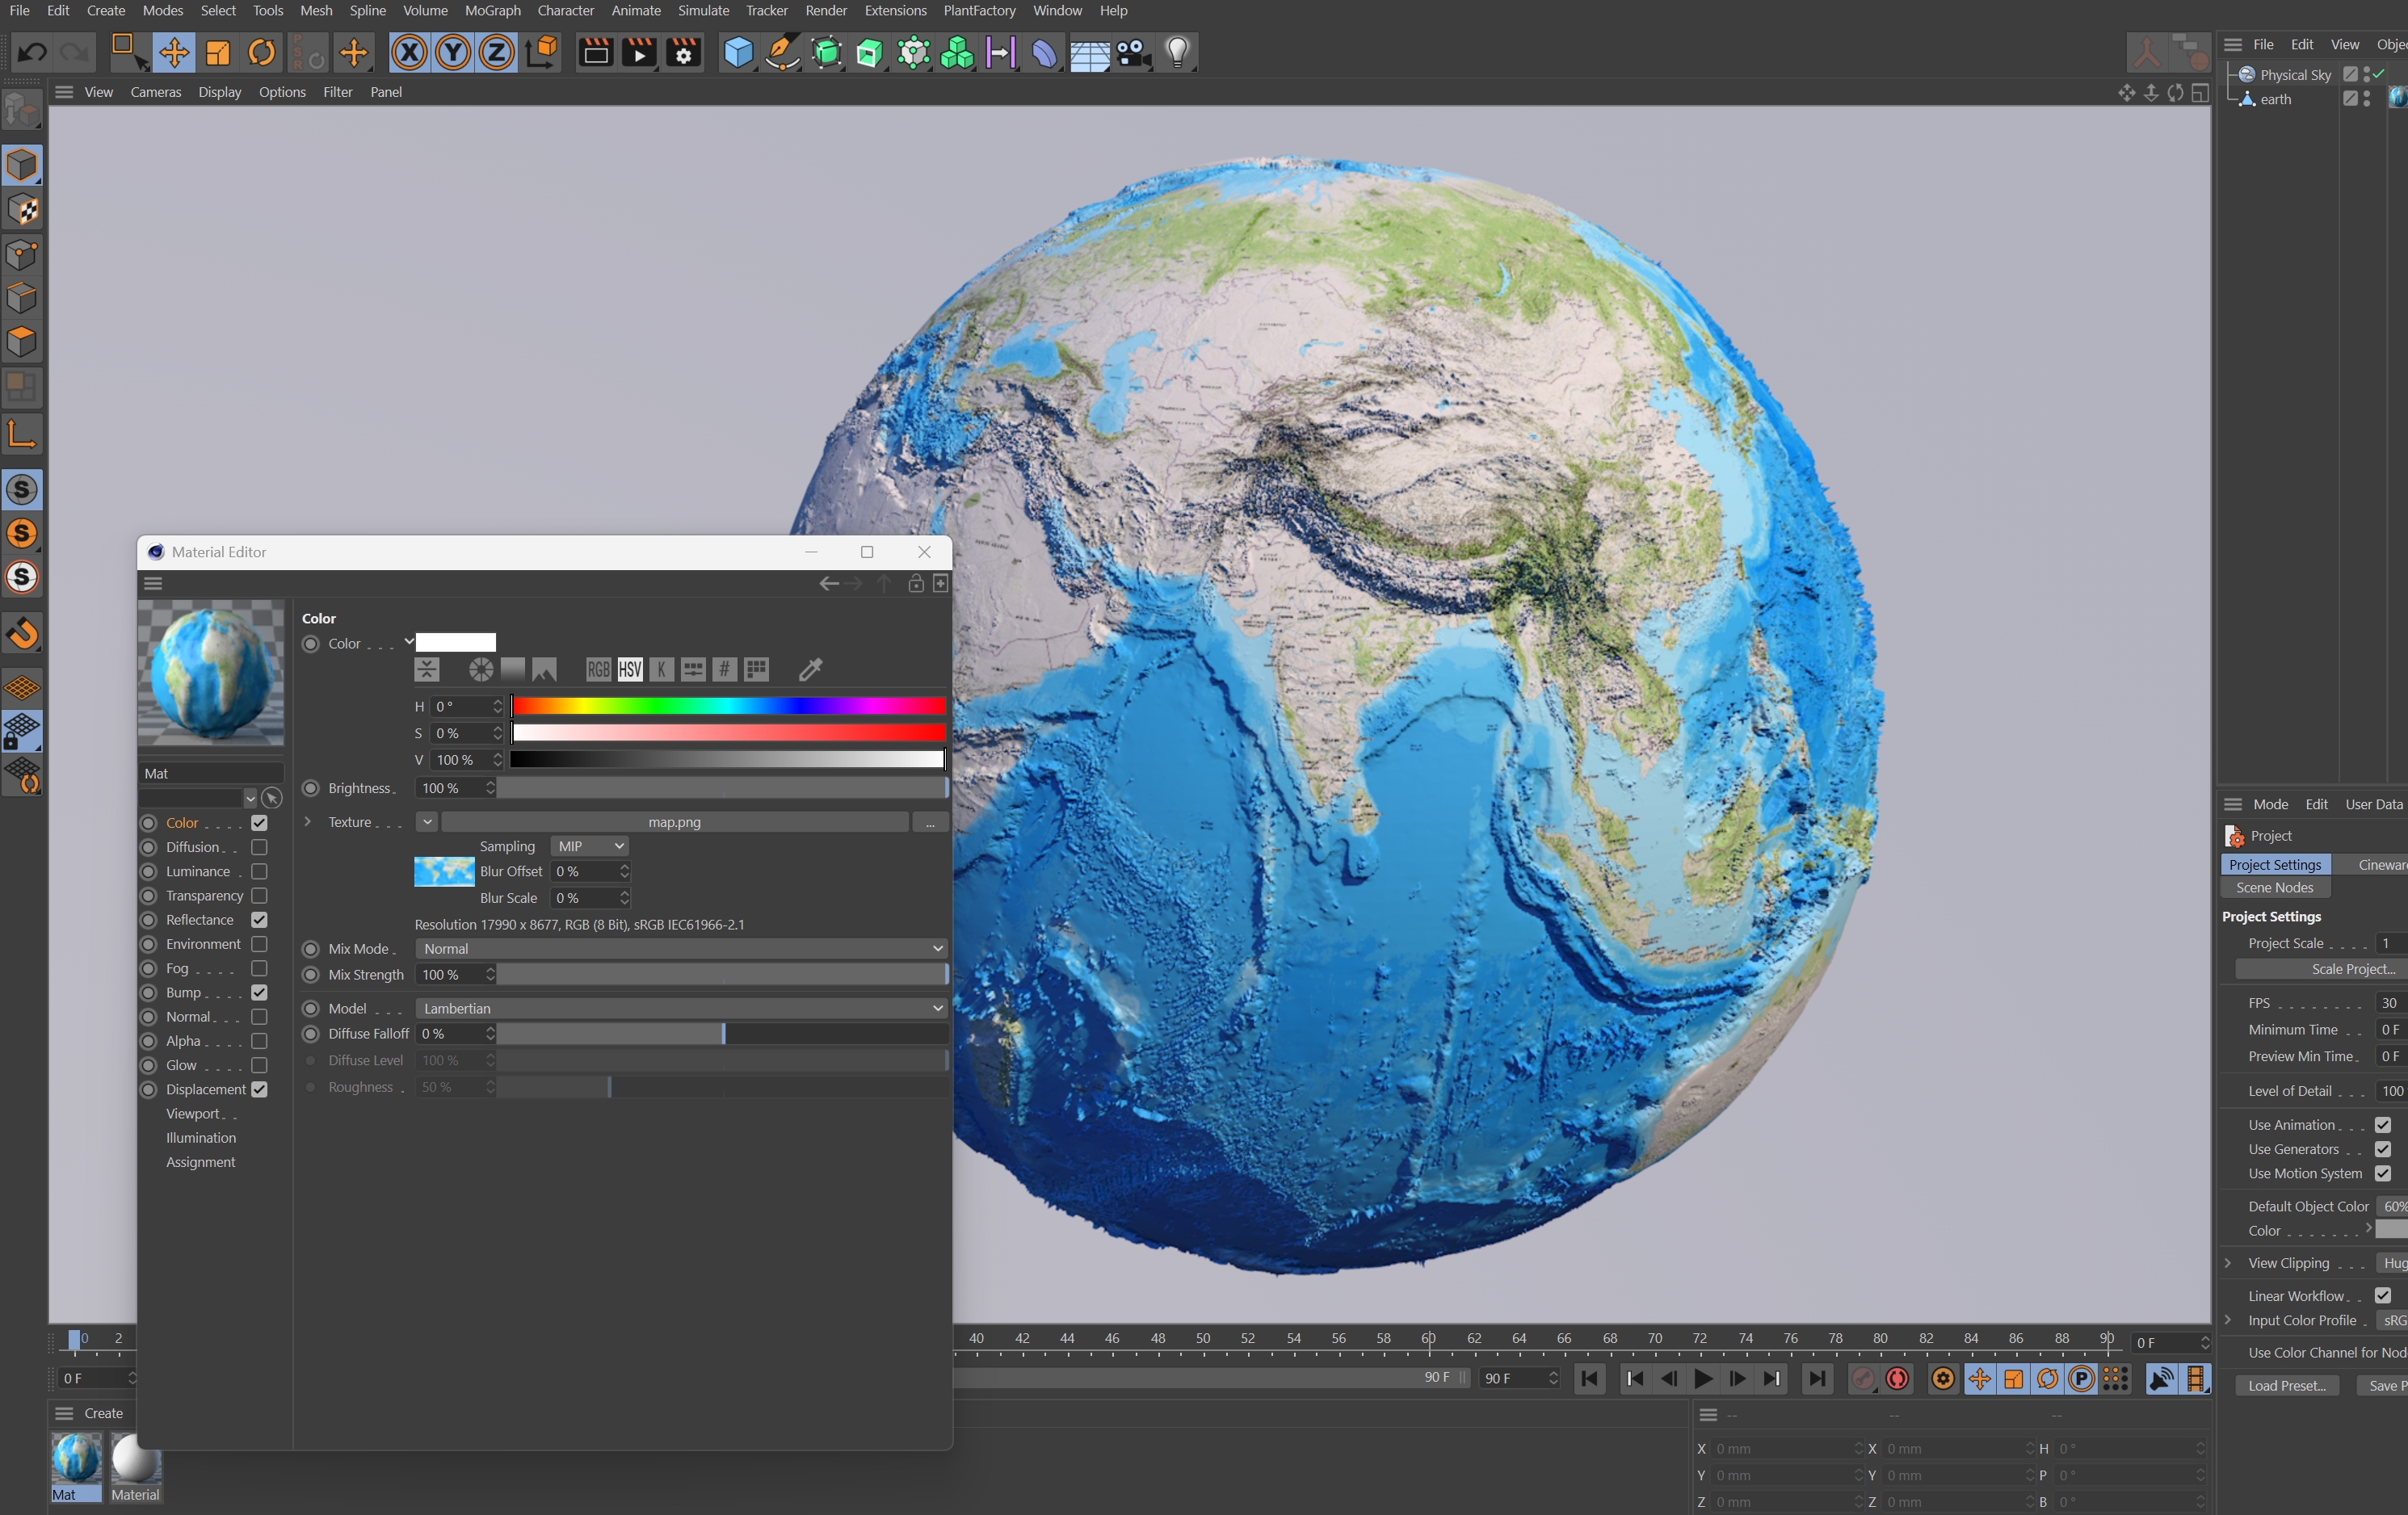Image resolution: width=2408 pixels, height=1515 pixels.
Task: Switch to Scene Nodes tab
Action: [x=2274, y=887]
